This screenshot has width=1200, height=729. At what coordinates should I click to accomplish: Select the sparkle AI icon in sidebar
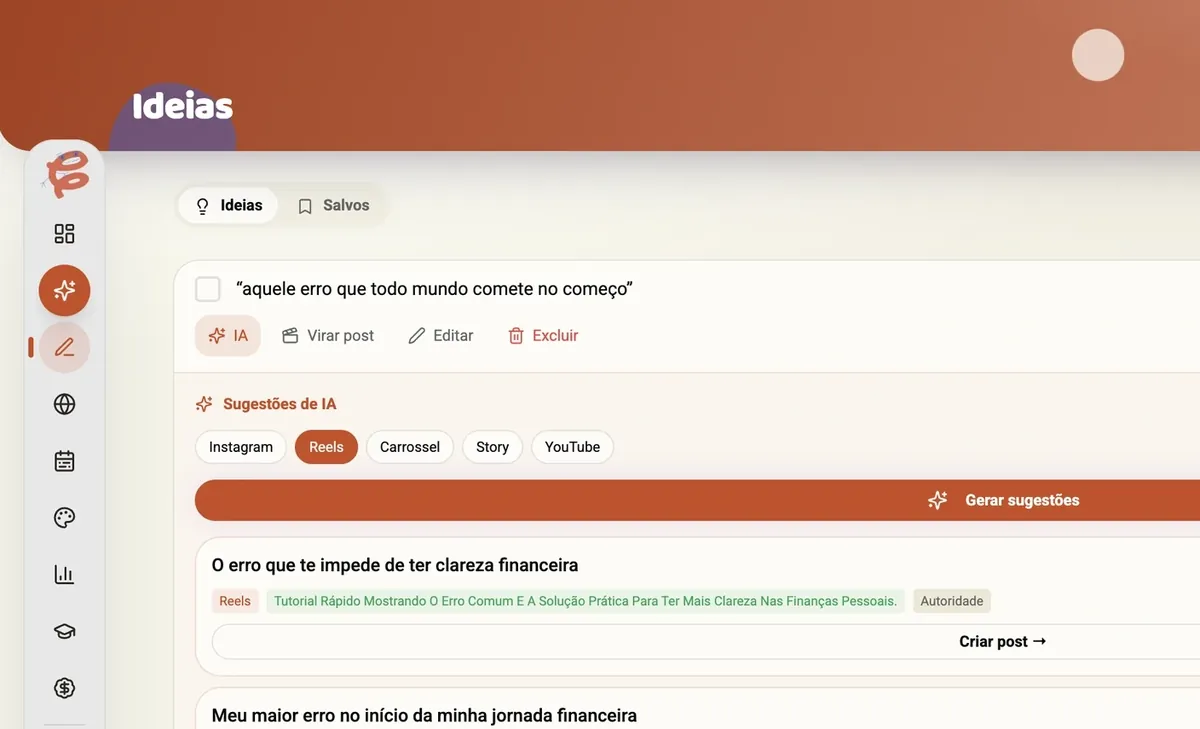point(64,291)
